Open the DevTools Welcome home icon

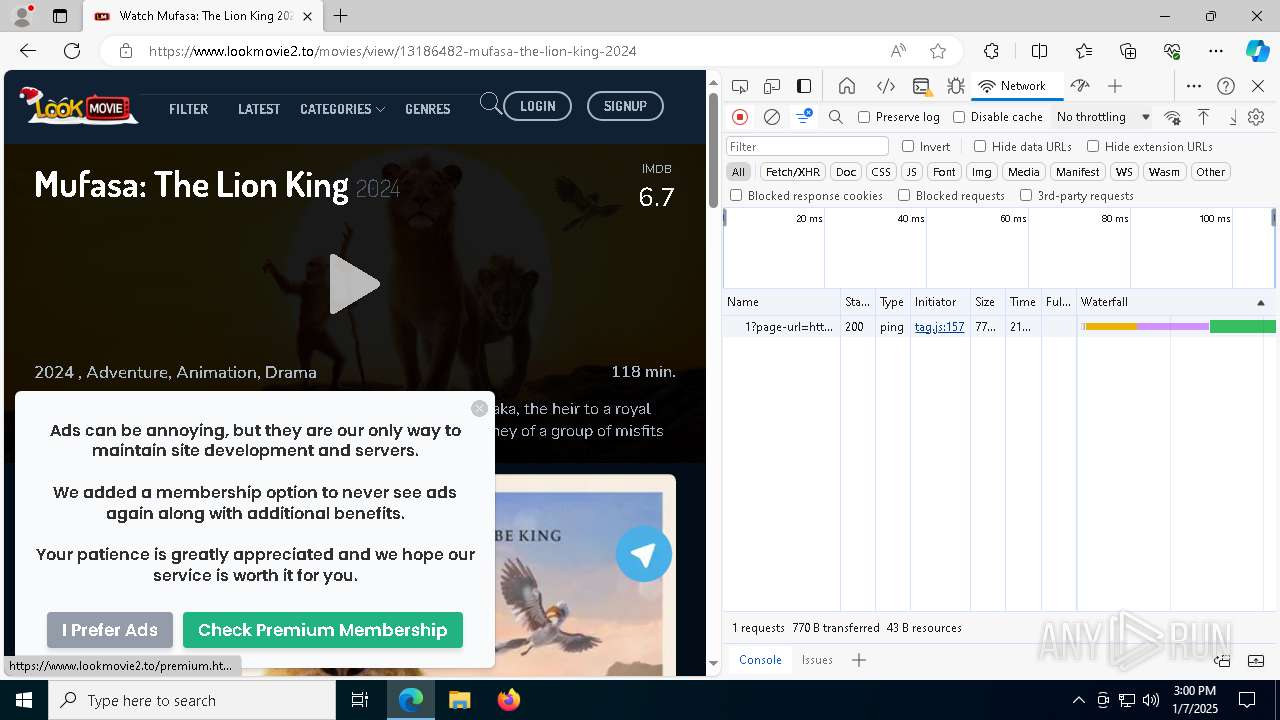(847, 86)
